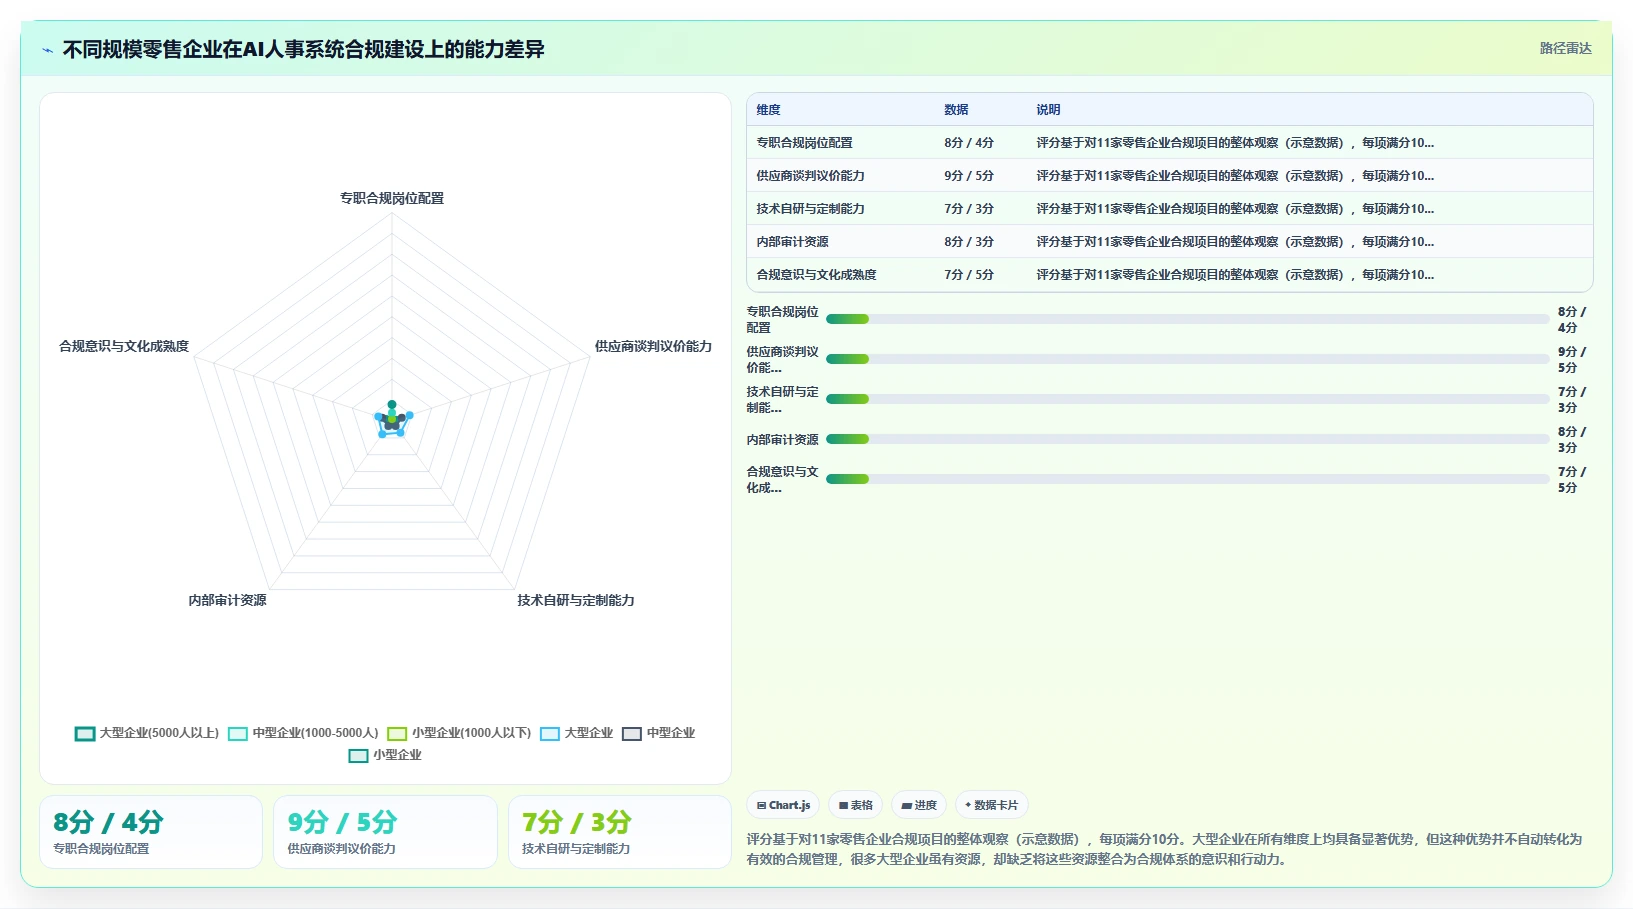
Task: Click the 数据 column header
Action: point(957,110)
